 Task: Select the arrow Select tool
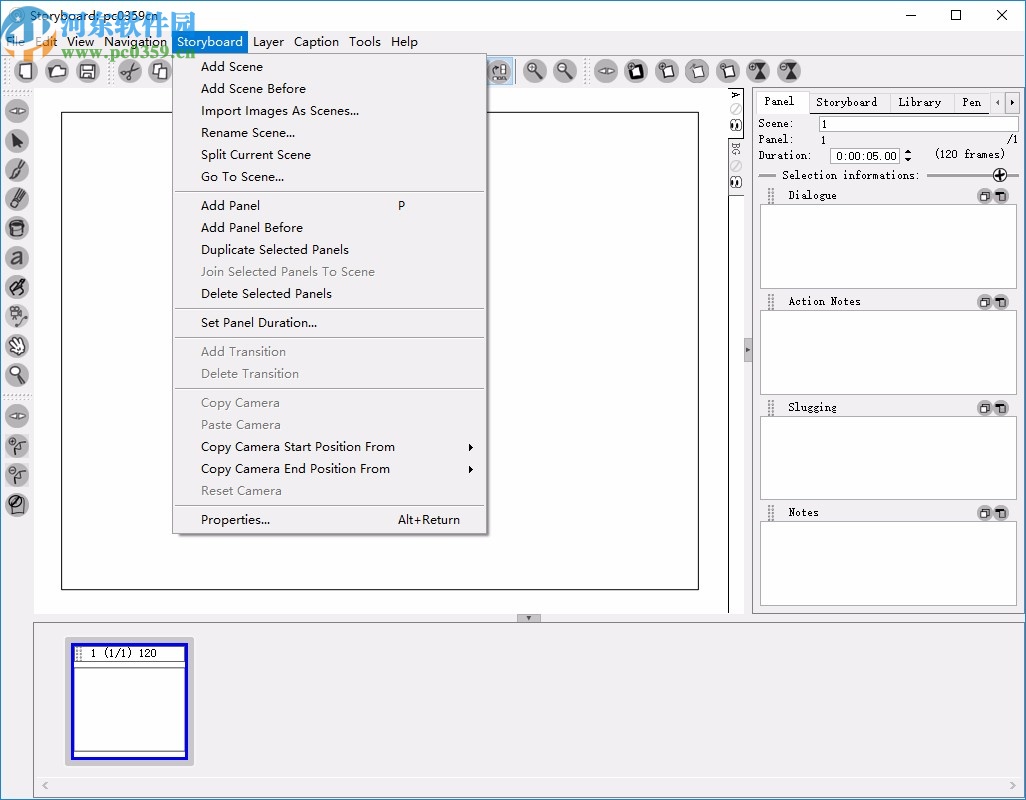click(x=17, y=141)
